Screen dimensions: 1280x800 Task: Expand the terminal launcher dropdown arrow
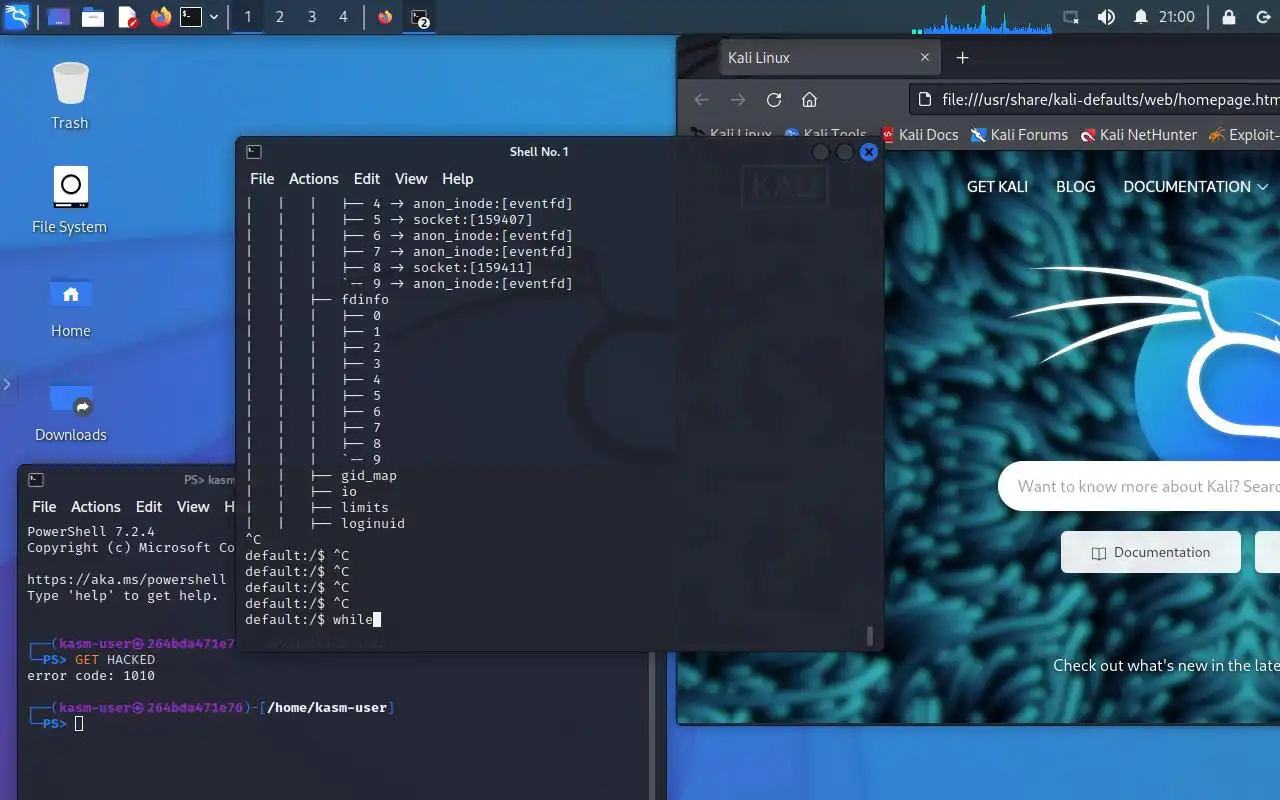click(x=214, y=17)
